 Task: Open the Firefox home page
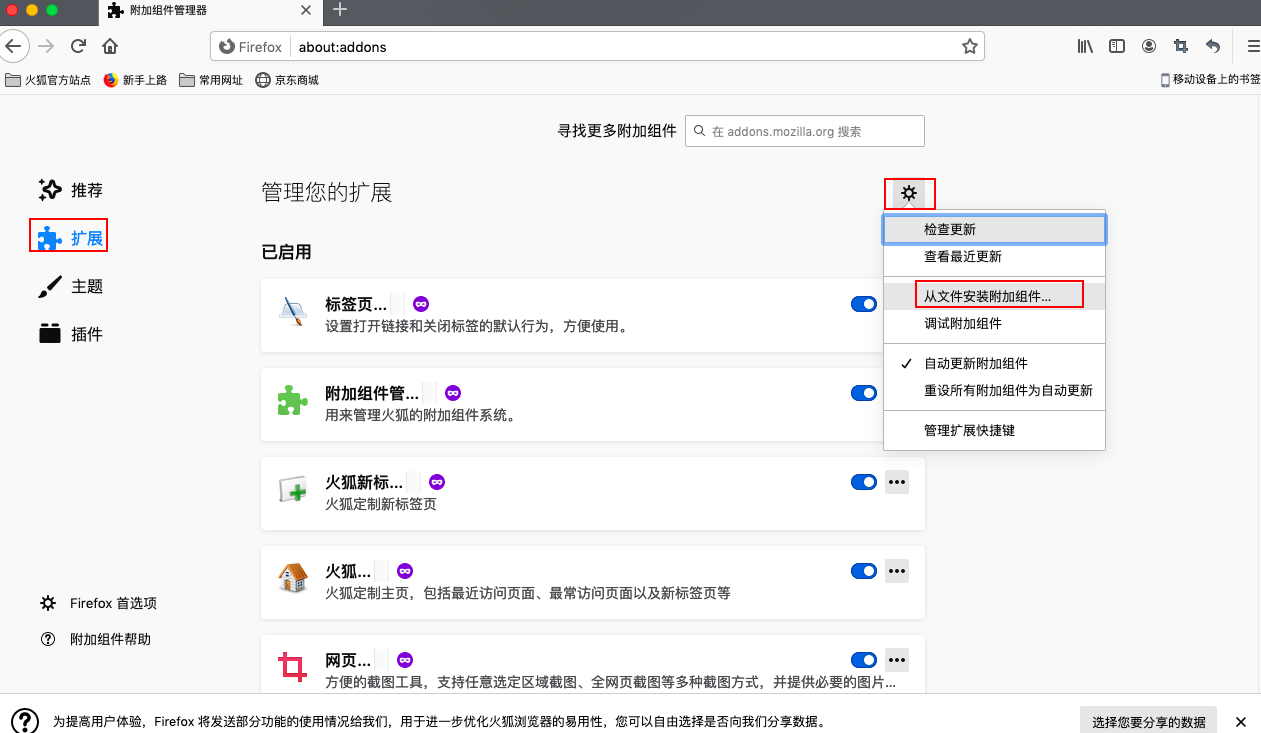point(110,46)
